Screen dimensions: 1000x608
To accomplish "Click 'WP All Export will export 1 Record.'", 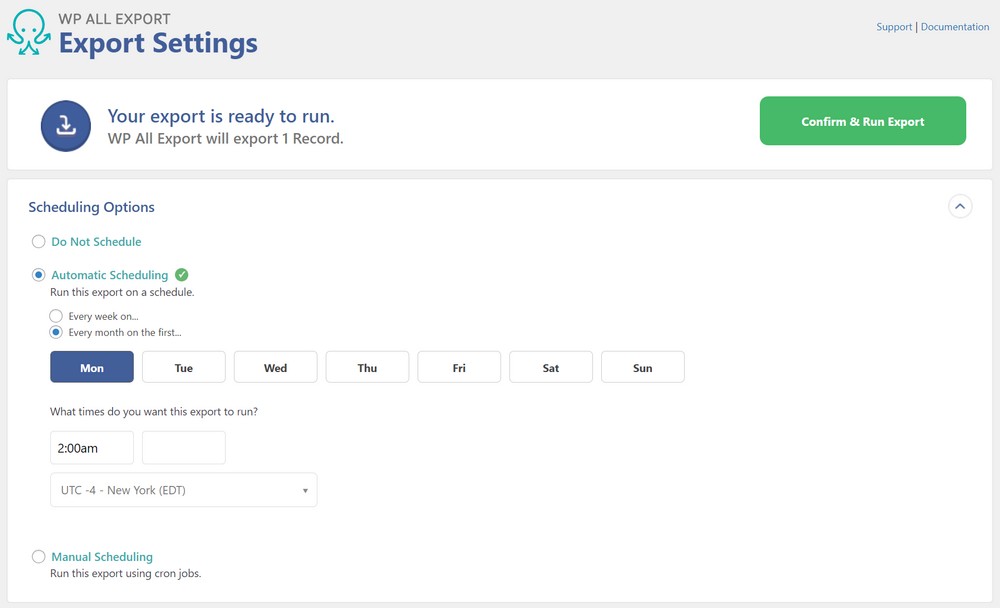I will (x=225, y=138).
